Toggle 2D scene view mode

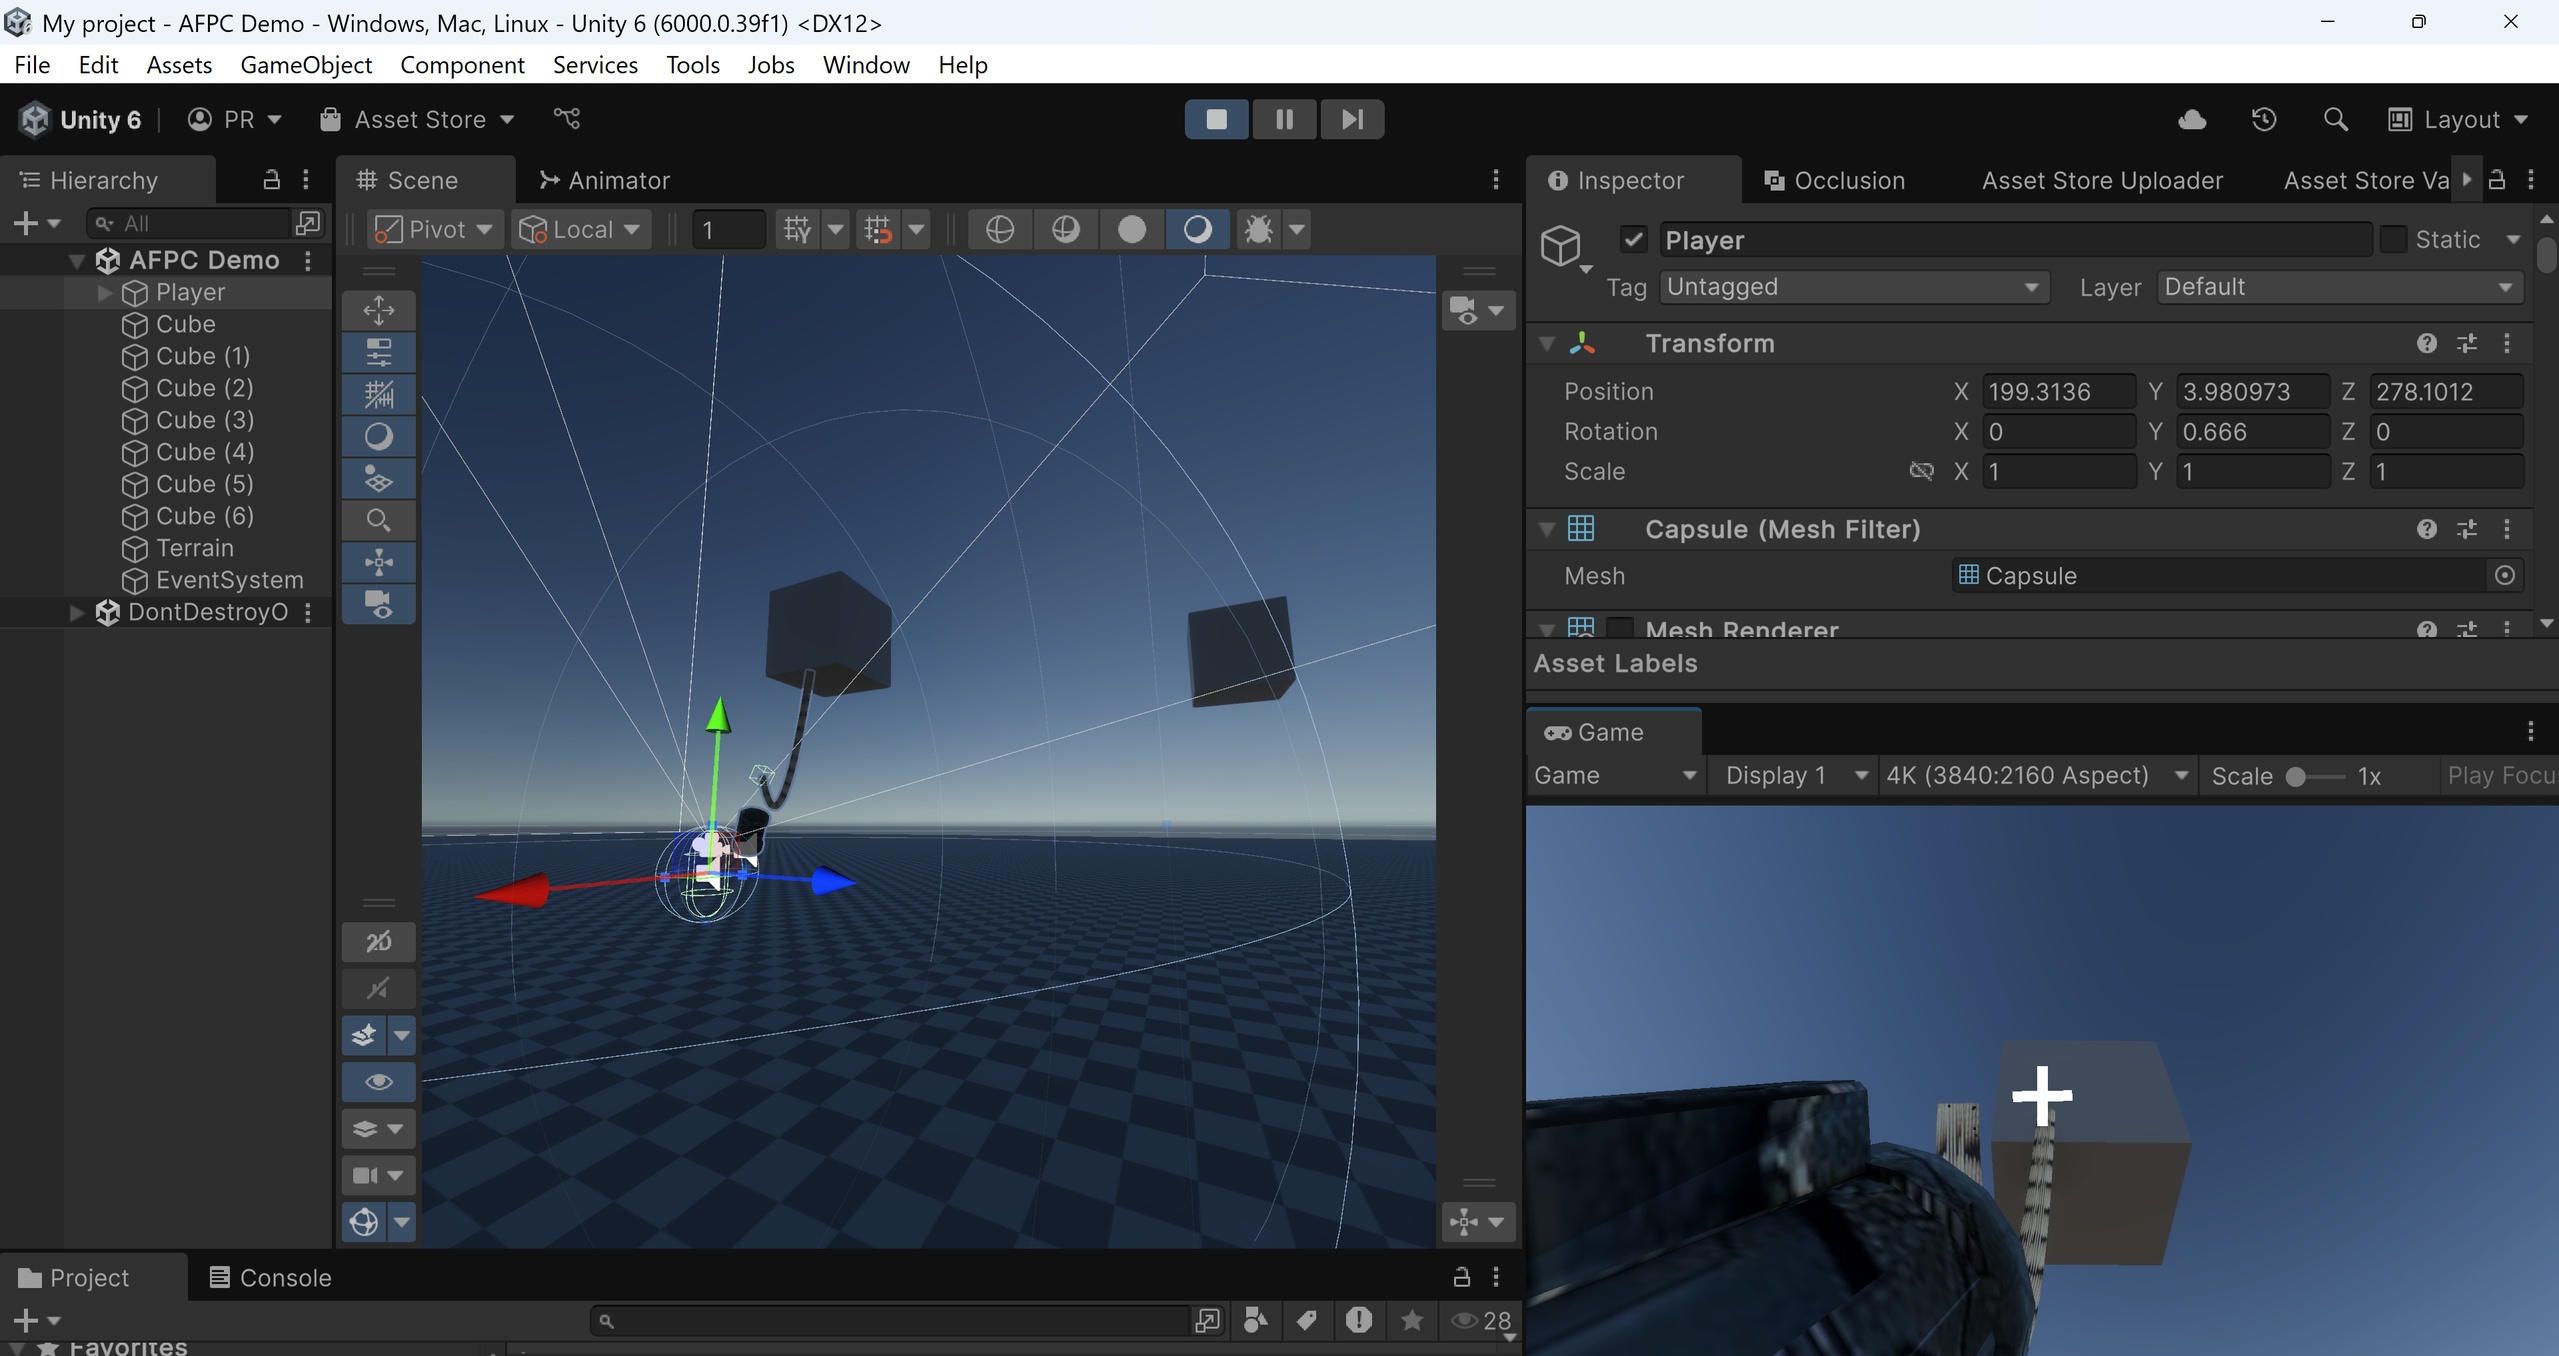[x=378, y=941]
